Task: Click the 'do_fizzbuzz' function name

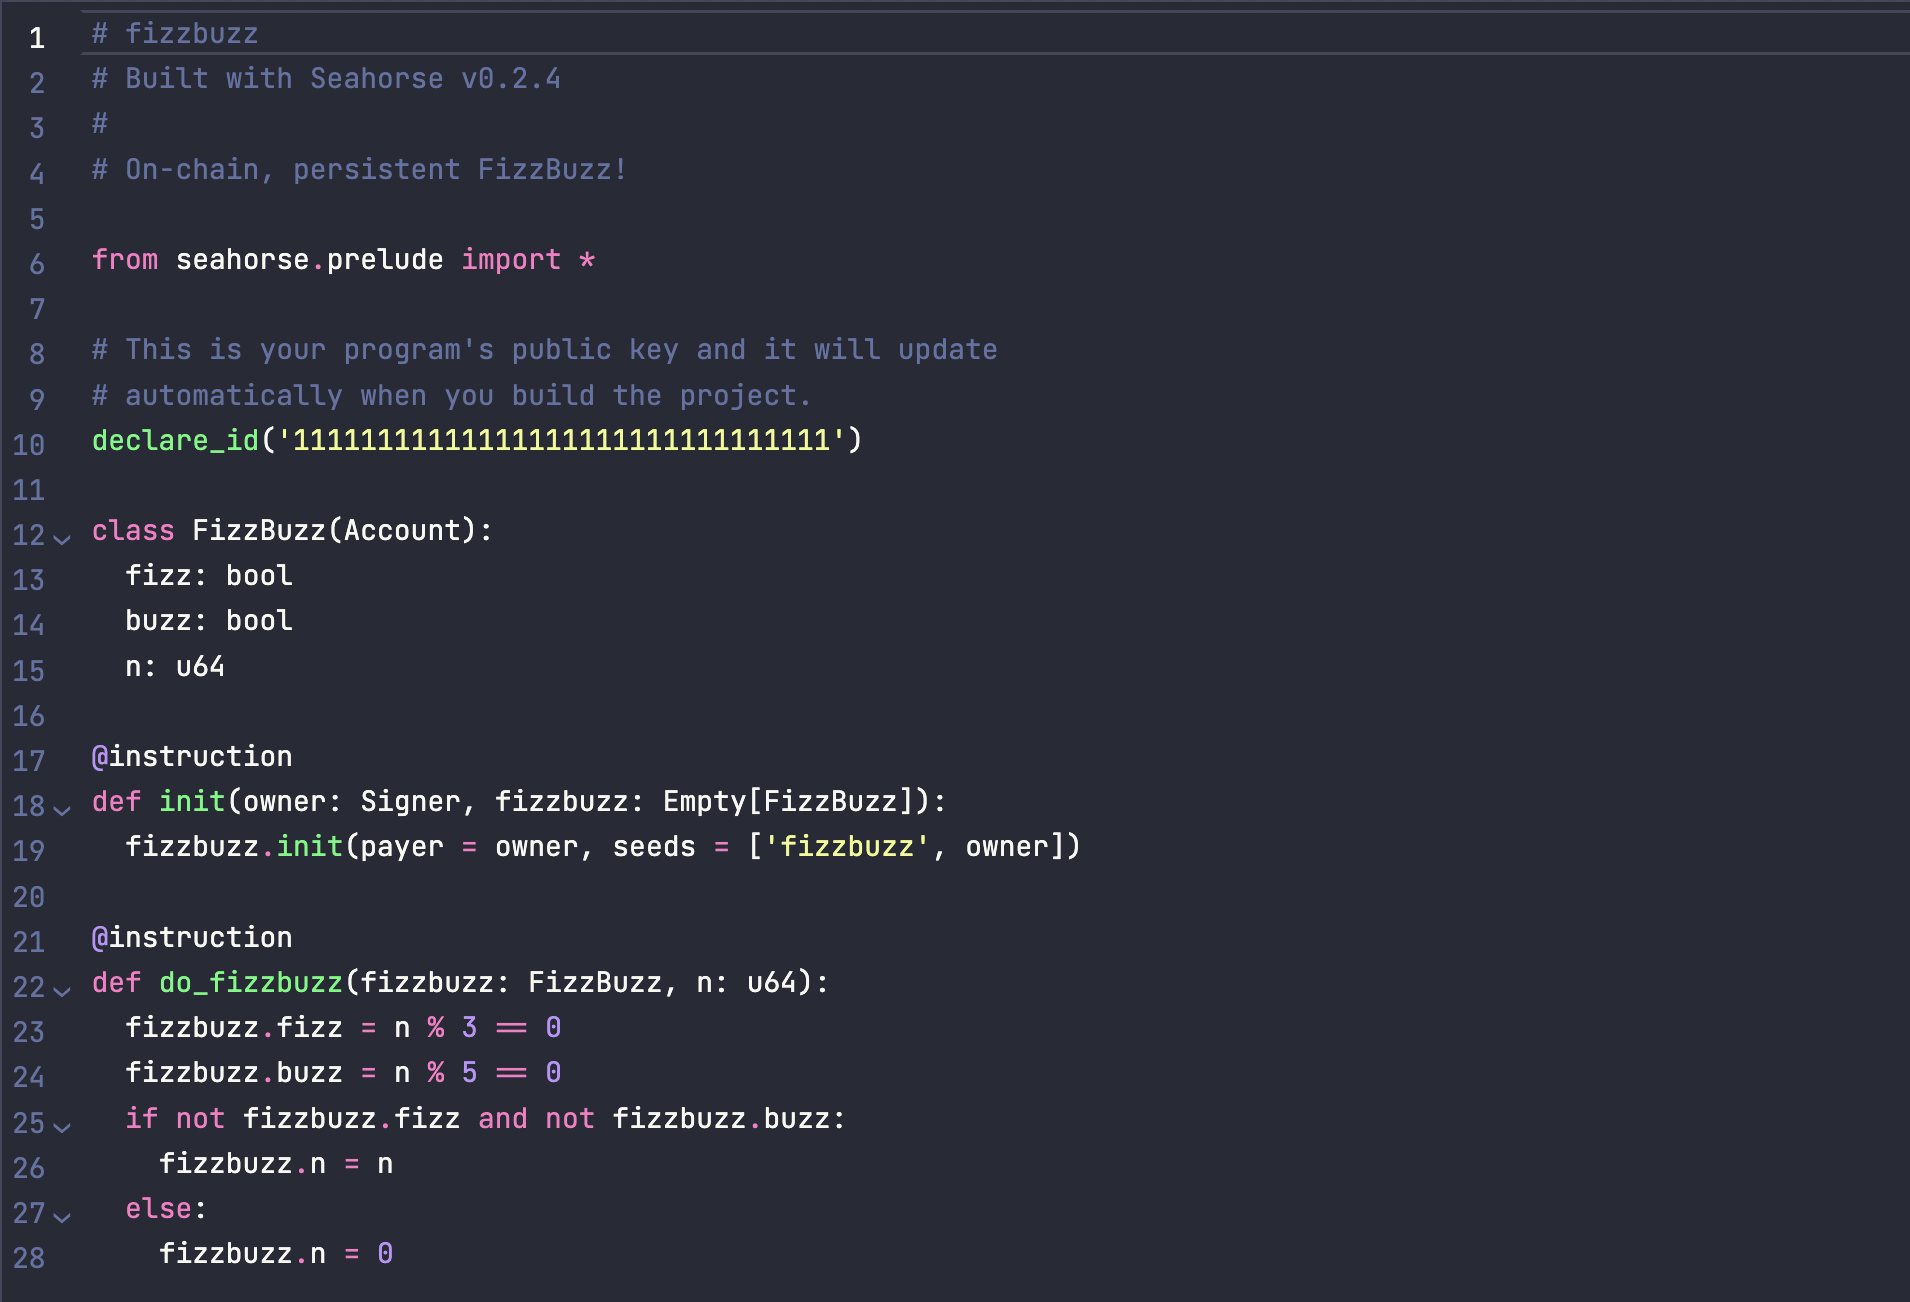Action: point(251,983)
